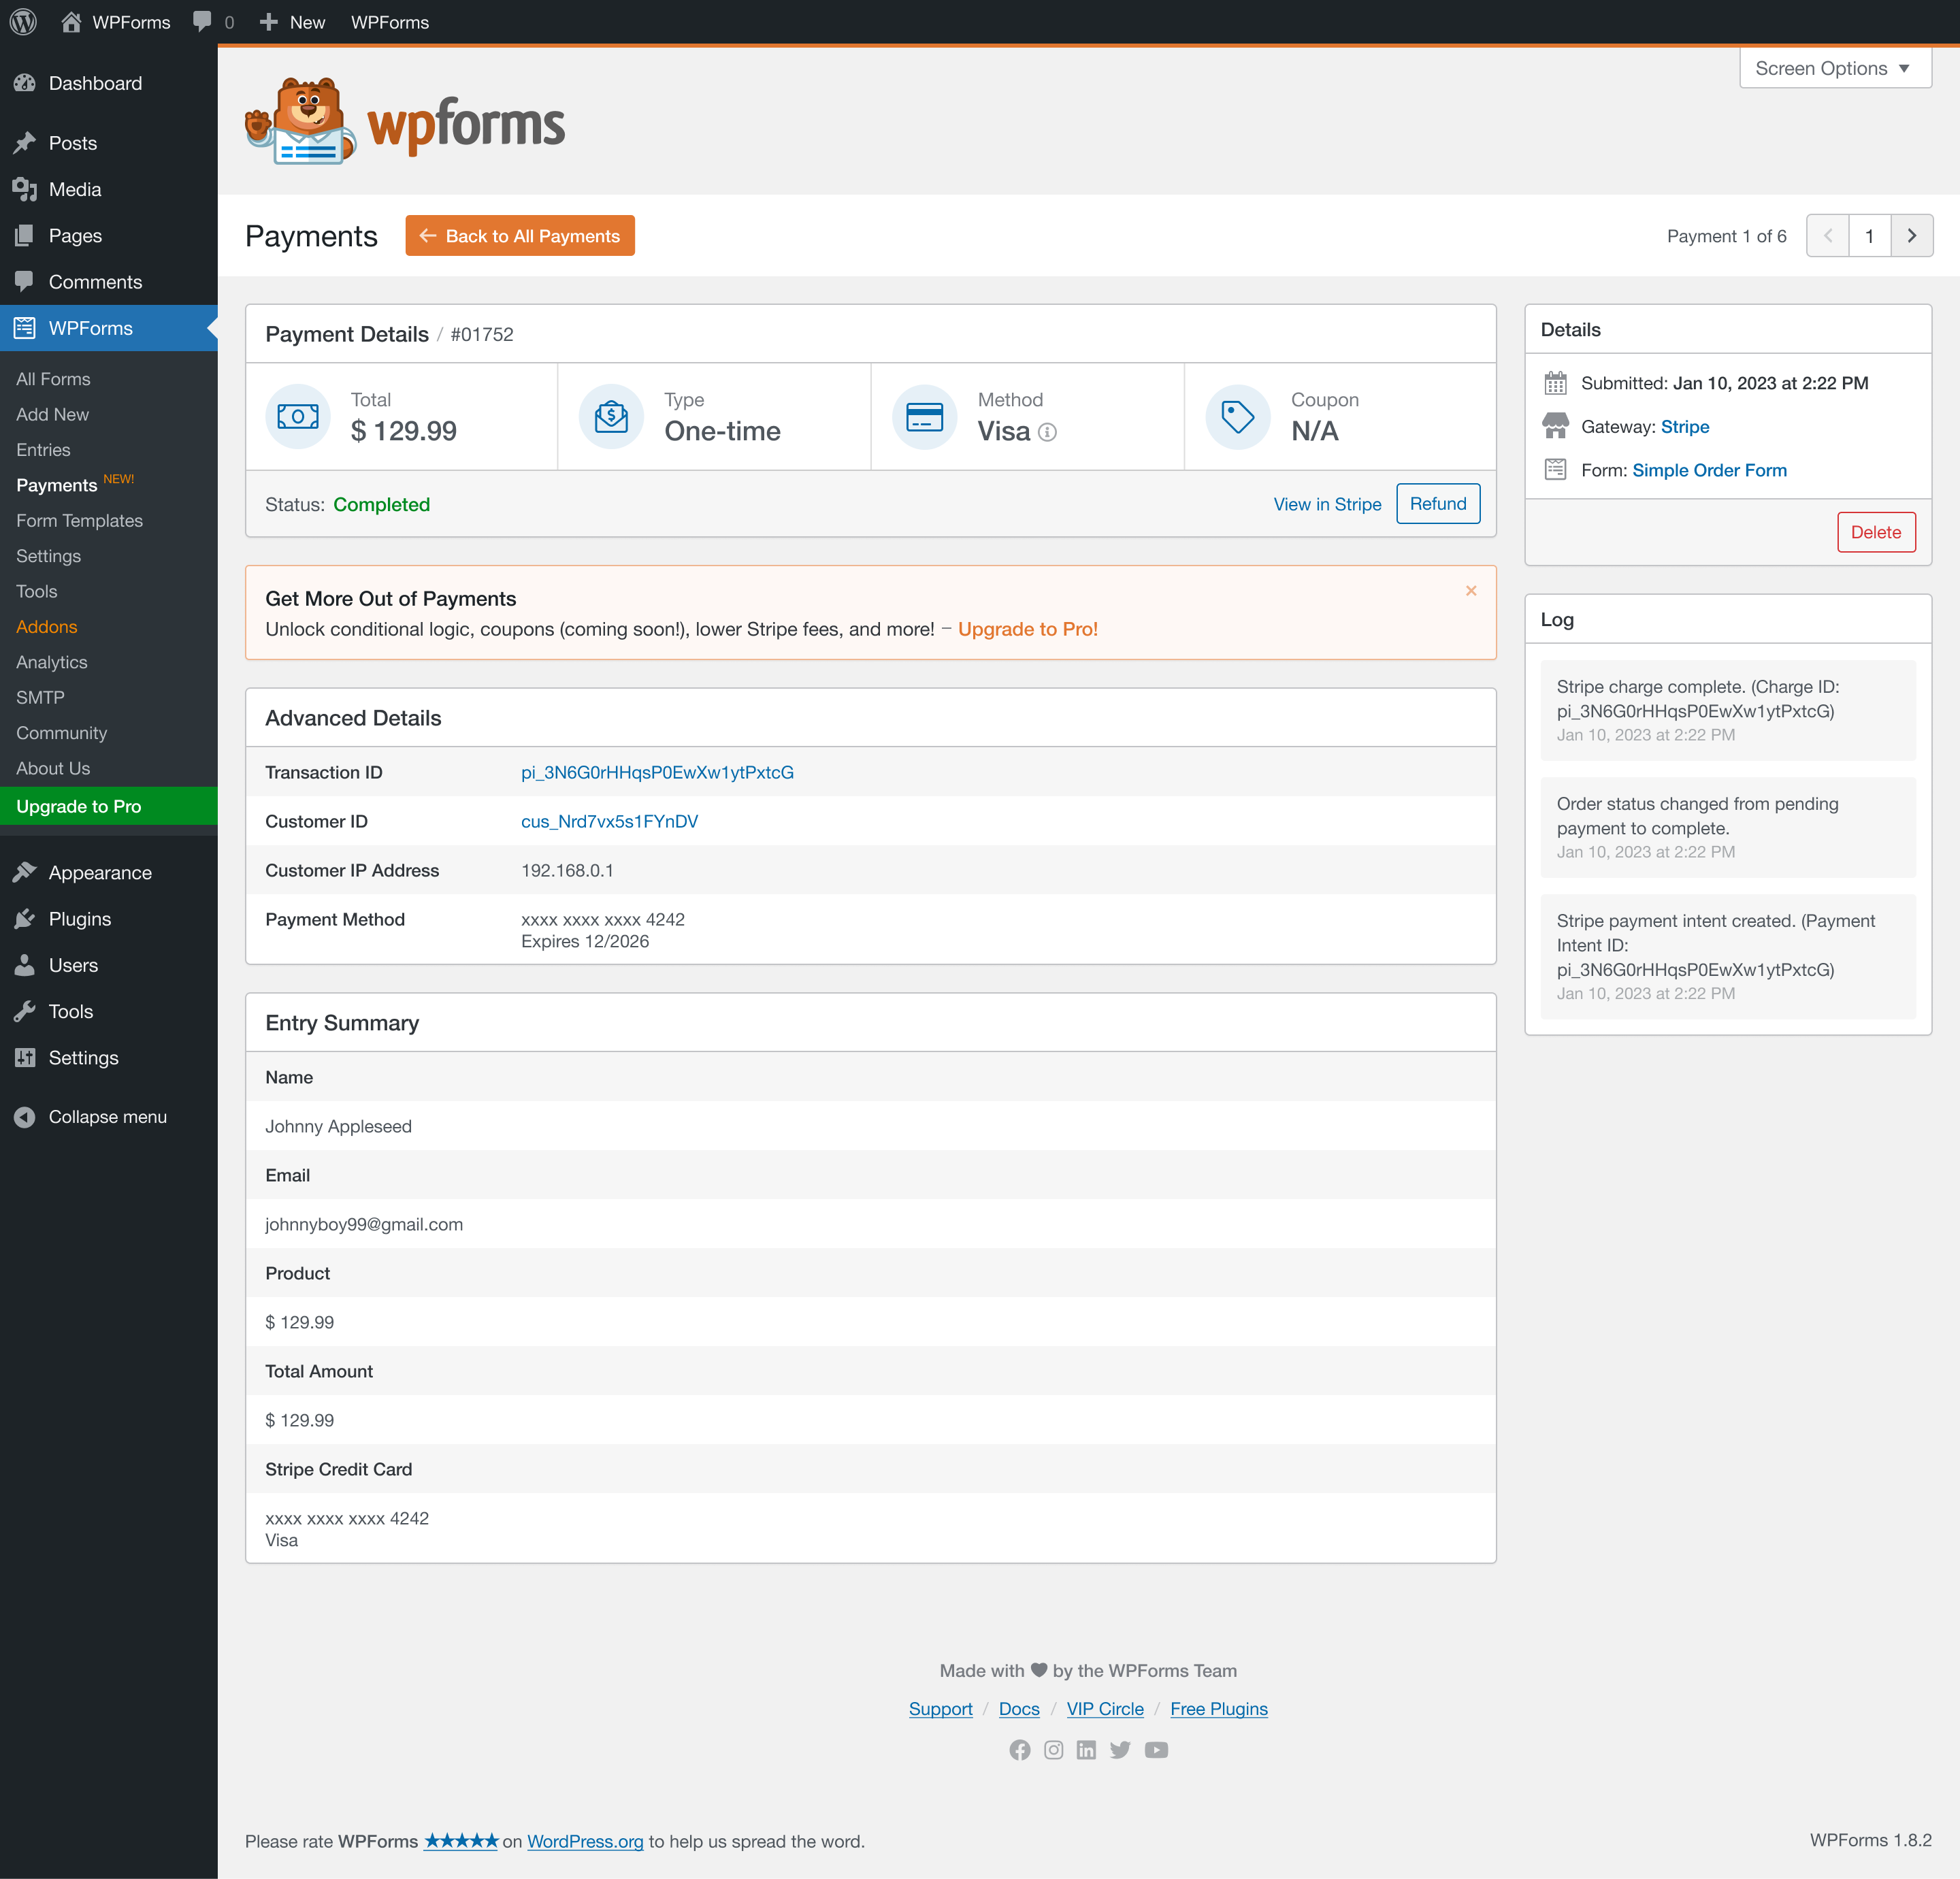Click the Twitter icon in footer
The image size is (1960, 1879).
tap(1120, 1750)
